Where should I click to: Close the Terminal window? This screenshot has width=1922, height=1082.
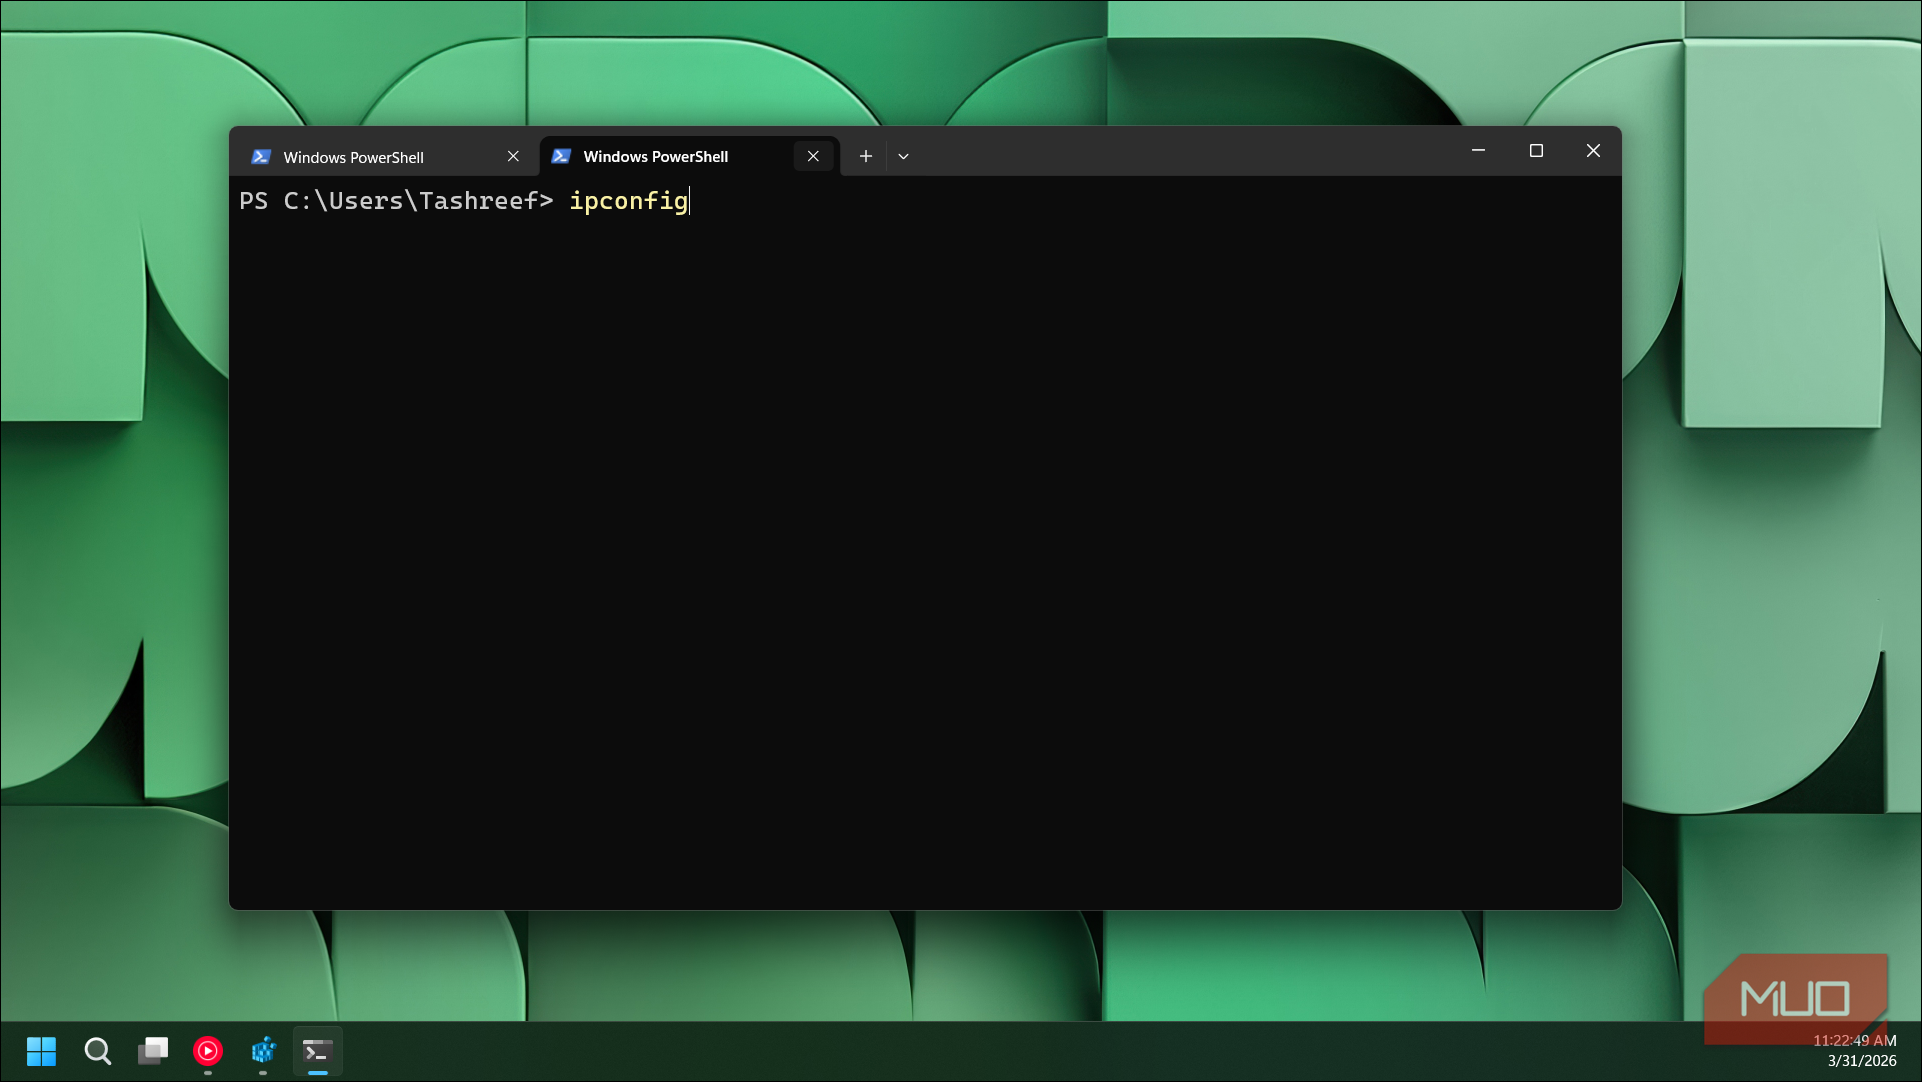(x=1593, y=151)
